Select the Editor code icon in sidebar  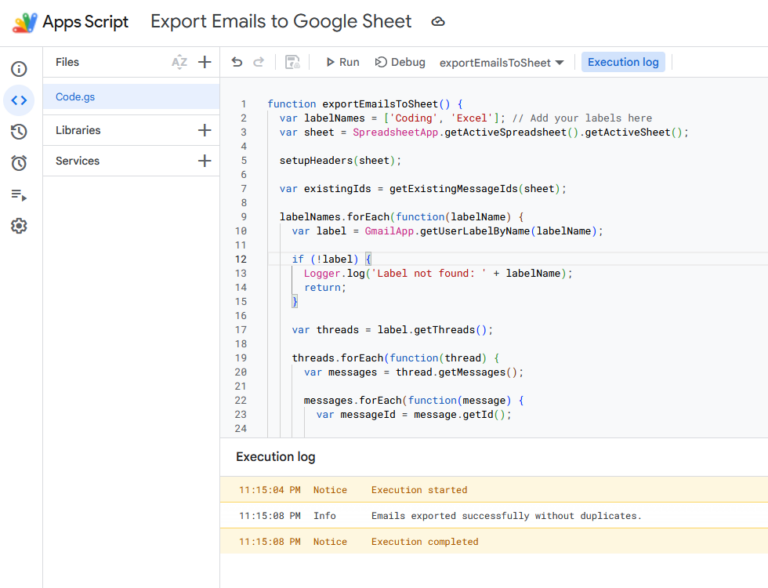coord(19,100)
